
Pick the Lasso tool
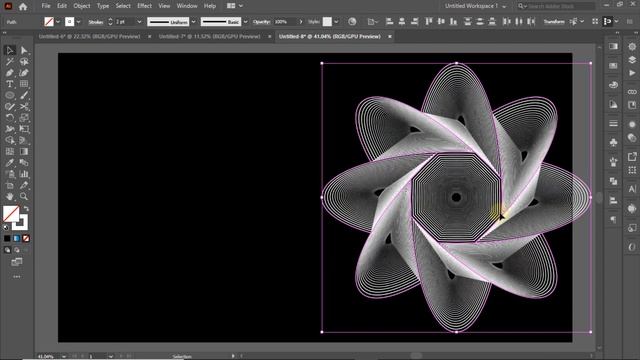point(24,62)
